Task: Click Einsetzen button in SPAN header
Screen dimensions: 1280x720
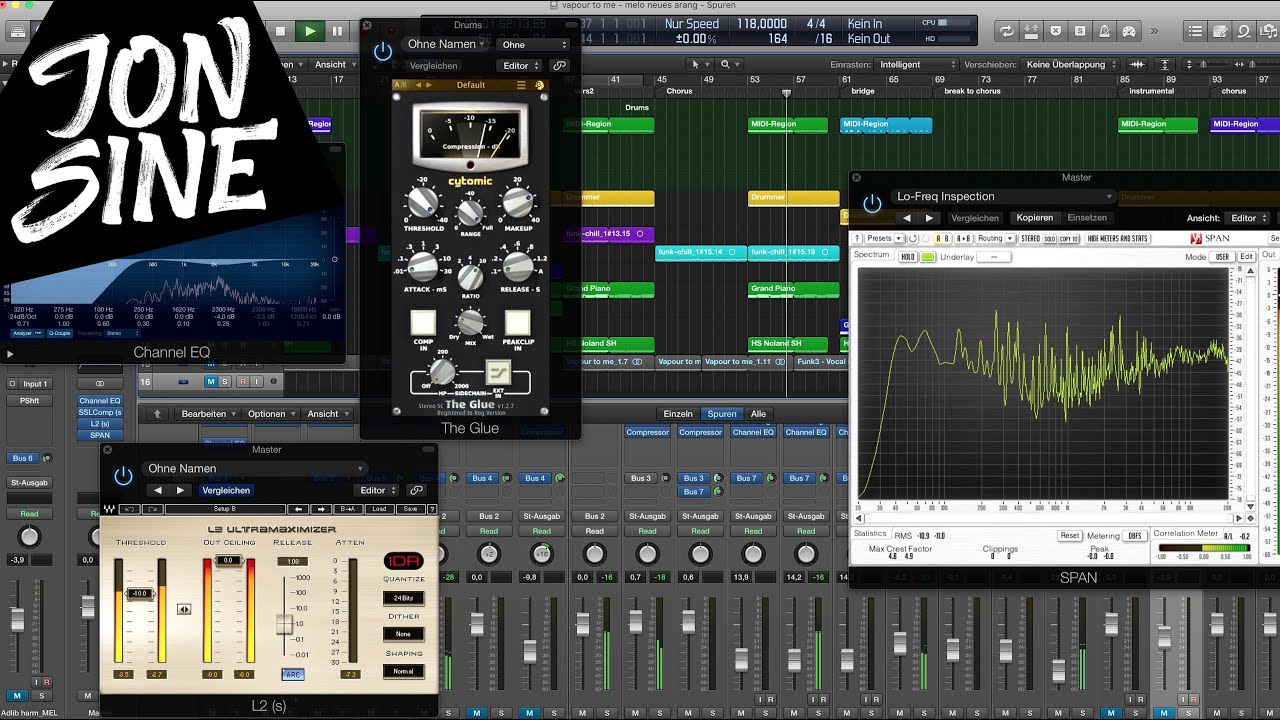Action: 1087,218
